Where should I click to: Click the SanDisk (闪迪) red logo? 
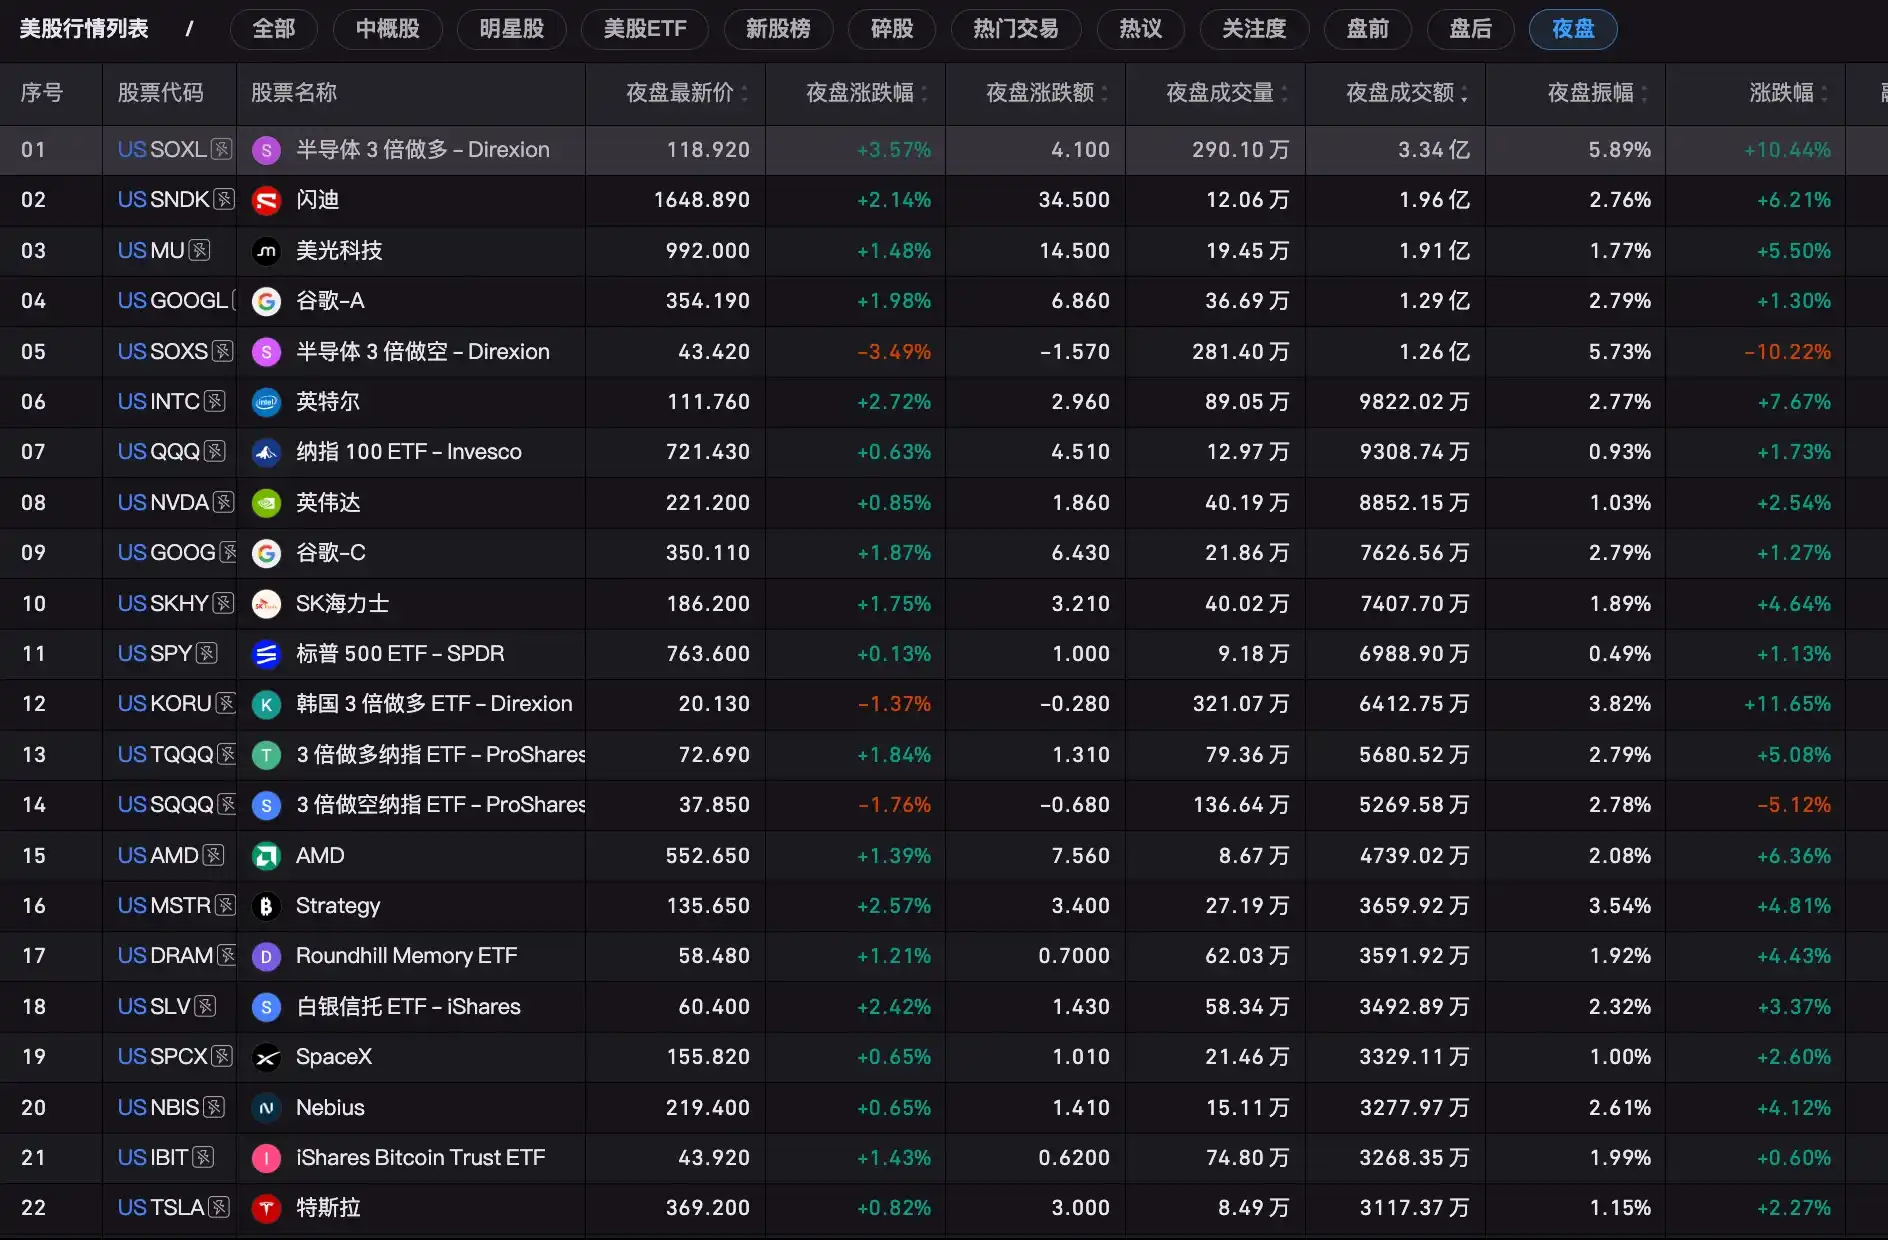pos(266,200)
